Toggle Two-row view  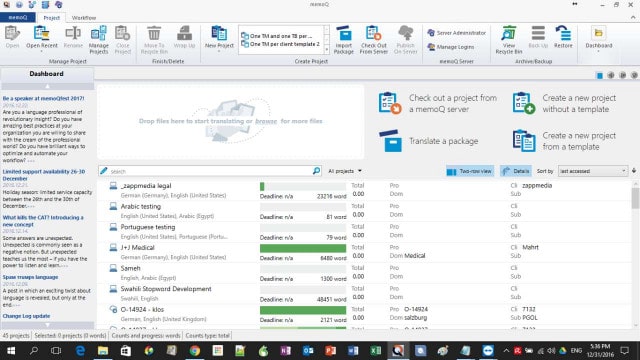(469, 171)
